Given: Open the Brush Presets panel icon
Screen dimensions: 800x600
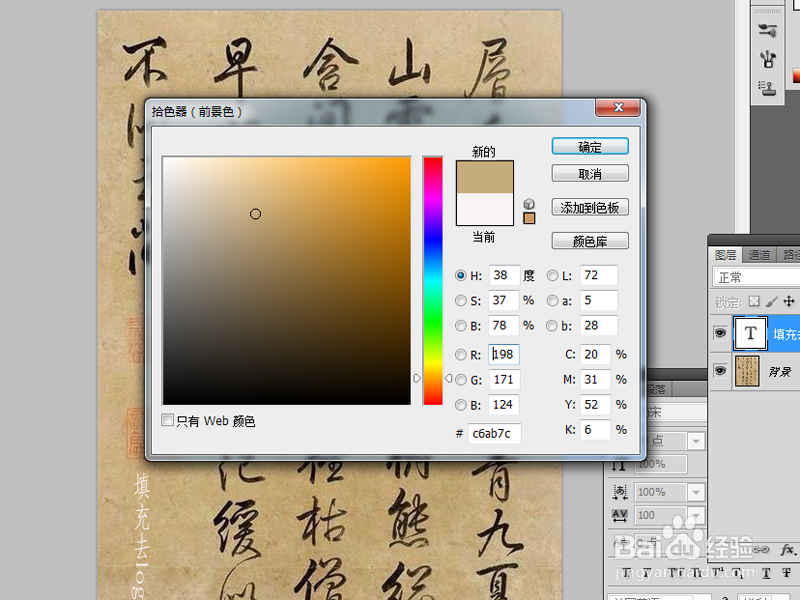Looking at the screenshot, I should (x=767, y=30).
